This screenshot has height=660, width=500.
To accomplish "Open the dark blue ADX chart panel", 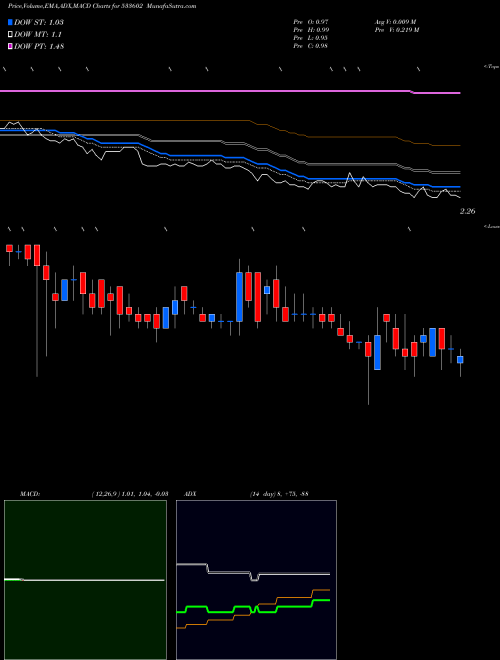I will (256, 580).
